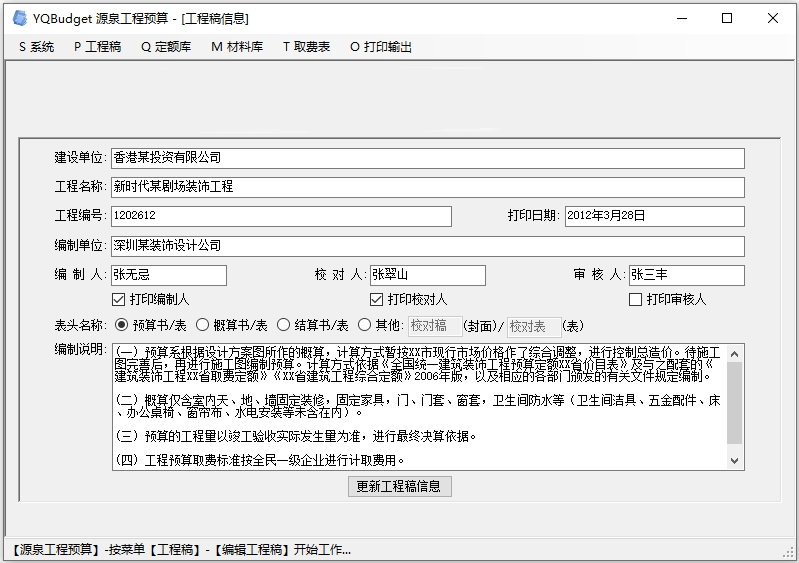799x563 pixels.
Task: Click inside the 编制说明 text area
Action: pyautogui.click(x=419, y=407)
